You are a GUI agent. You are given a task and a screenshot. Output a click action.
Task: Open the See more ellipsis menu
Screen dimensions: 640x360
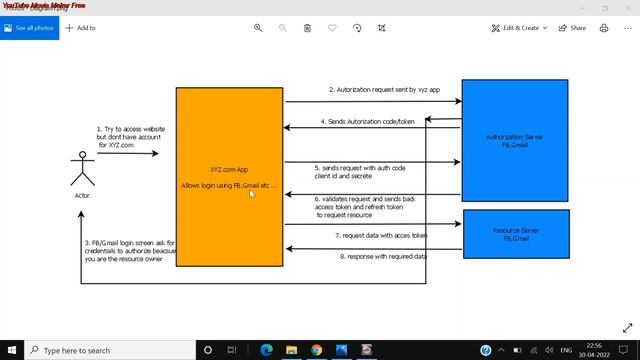(628, 28)
